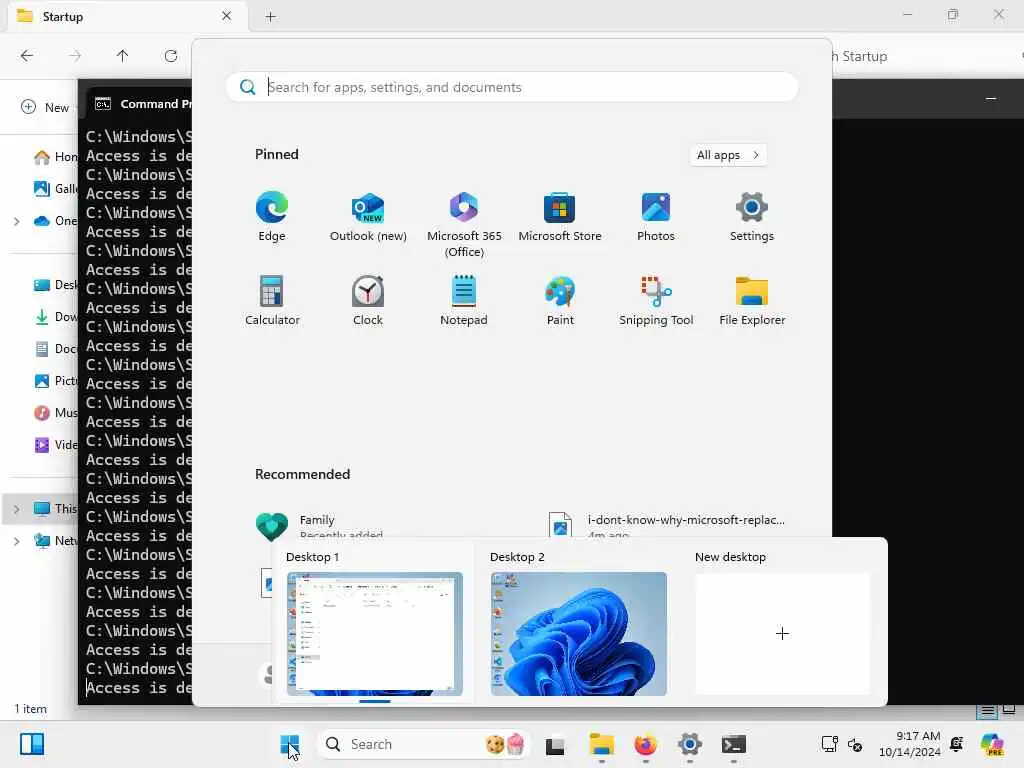Screen dimensions: 1024x768
Task: Open File Explorer on the taskbar
Action: click(x=601, y=744)
